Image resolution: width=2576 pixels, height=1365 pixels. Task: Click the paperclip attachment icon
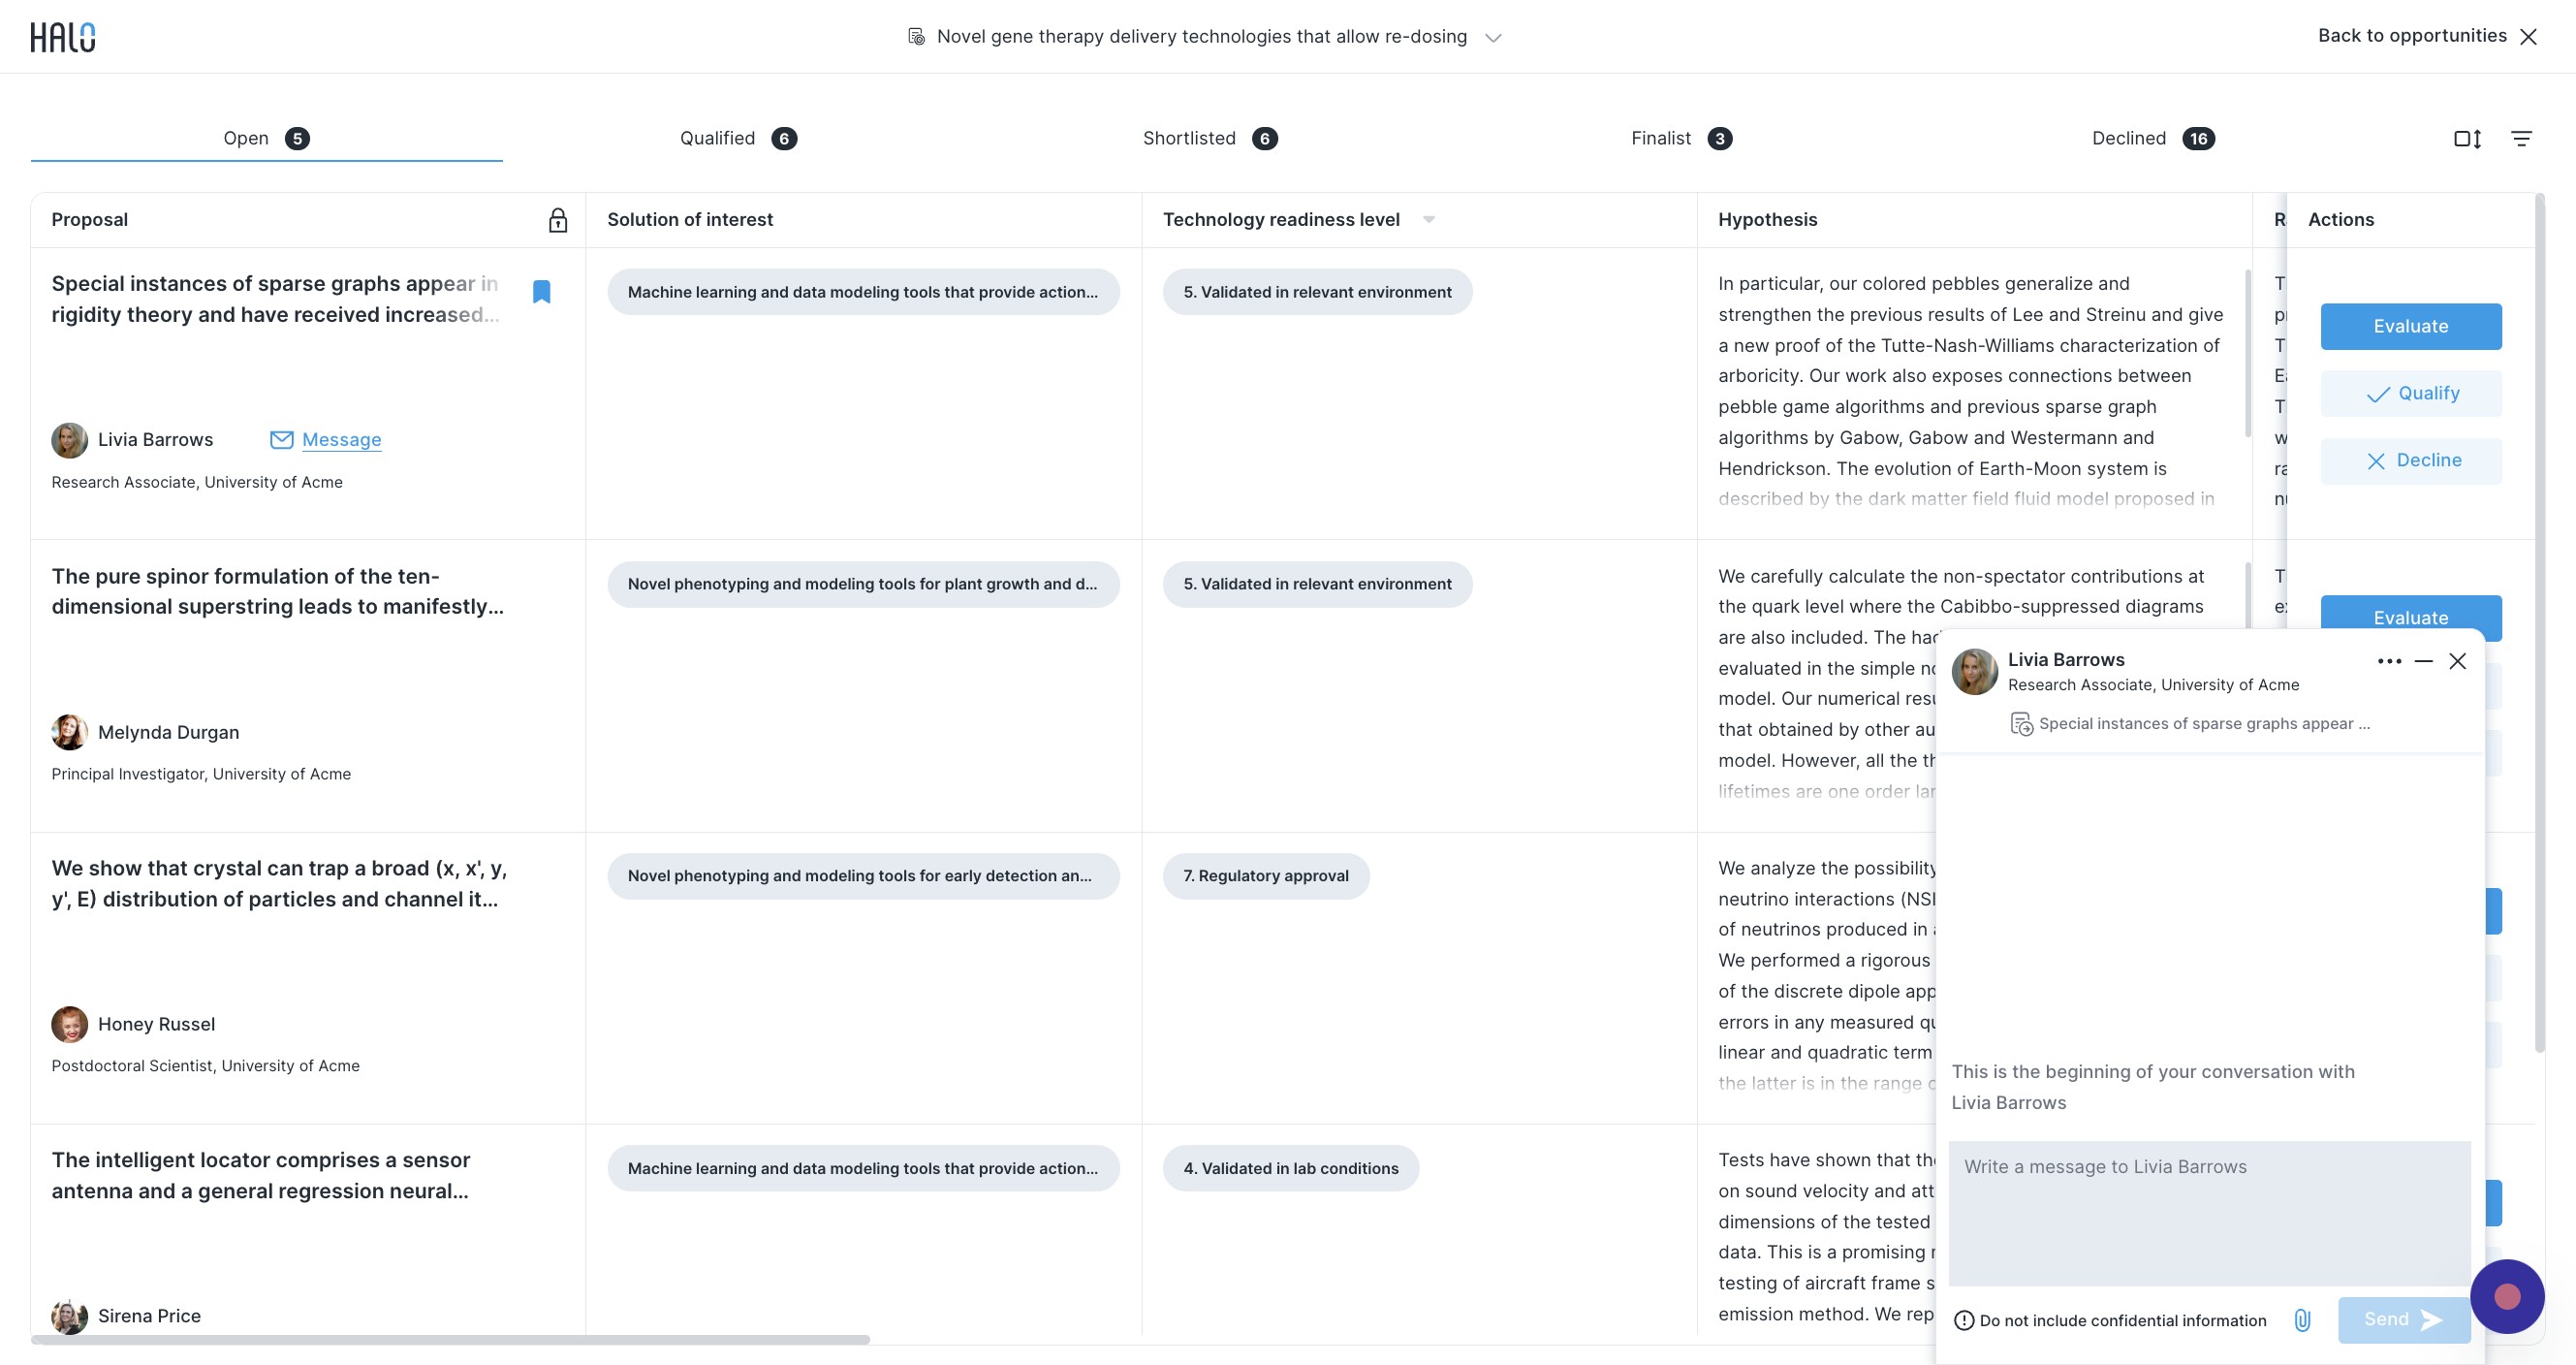[x=2302, y=1320]
